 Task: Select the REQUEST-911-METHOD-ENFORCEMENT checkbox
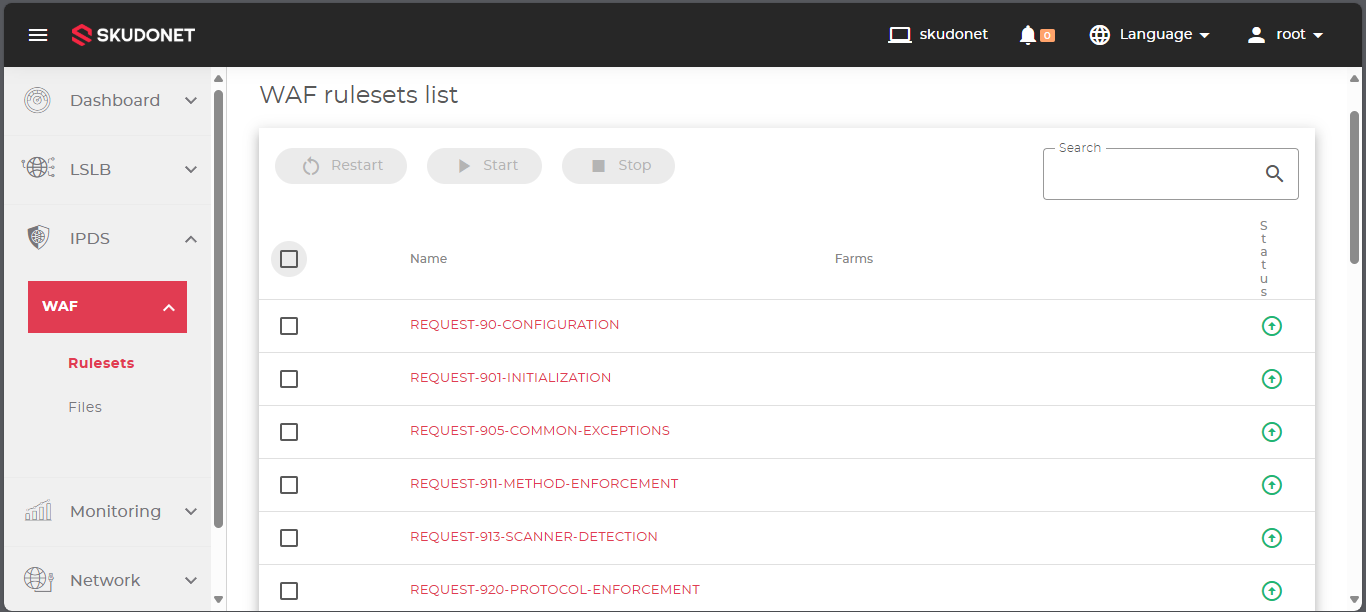[x=289, y=485]
